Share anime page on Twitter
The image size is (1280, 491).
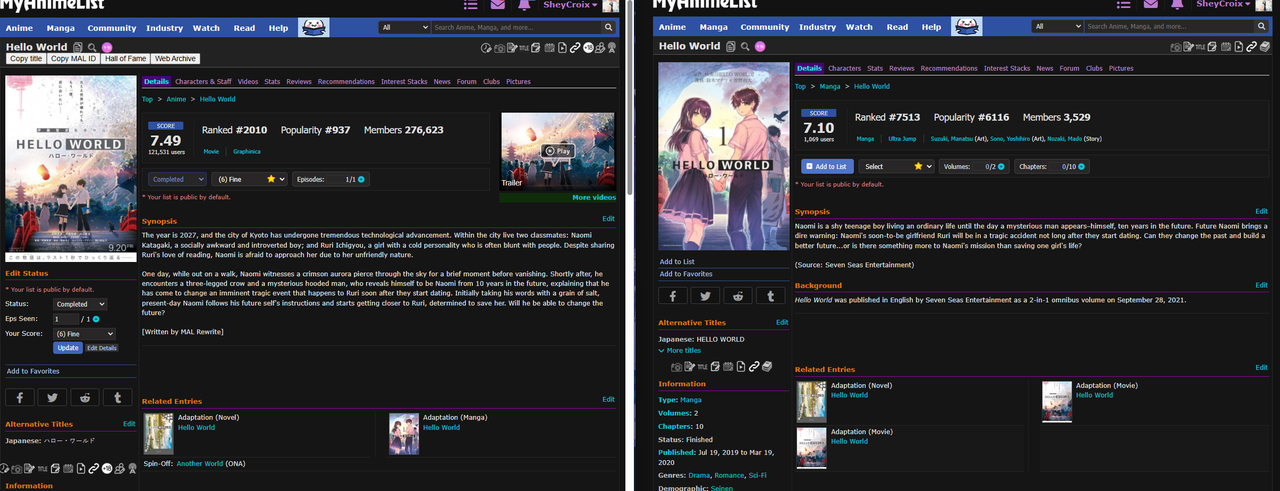[x=52, y=397]
